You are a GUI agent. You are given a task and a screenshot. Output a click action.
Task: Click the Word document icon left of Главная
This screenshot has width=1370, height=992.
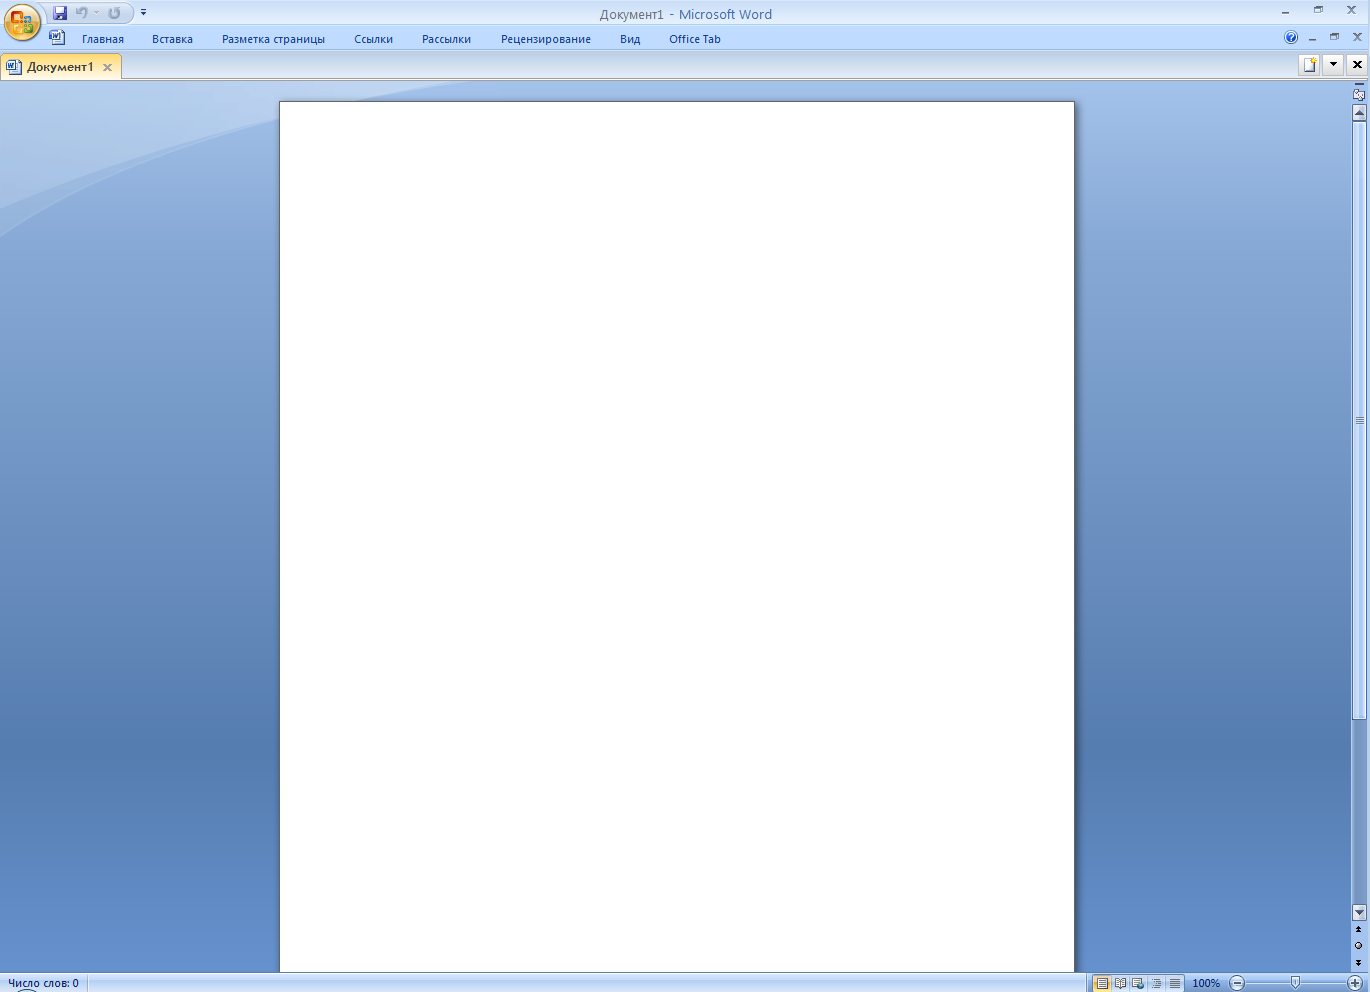57,37
